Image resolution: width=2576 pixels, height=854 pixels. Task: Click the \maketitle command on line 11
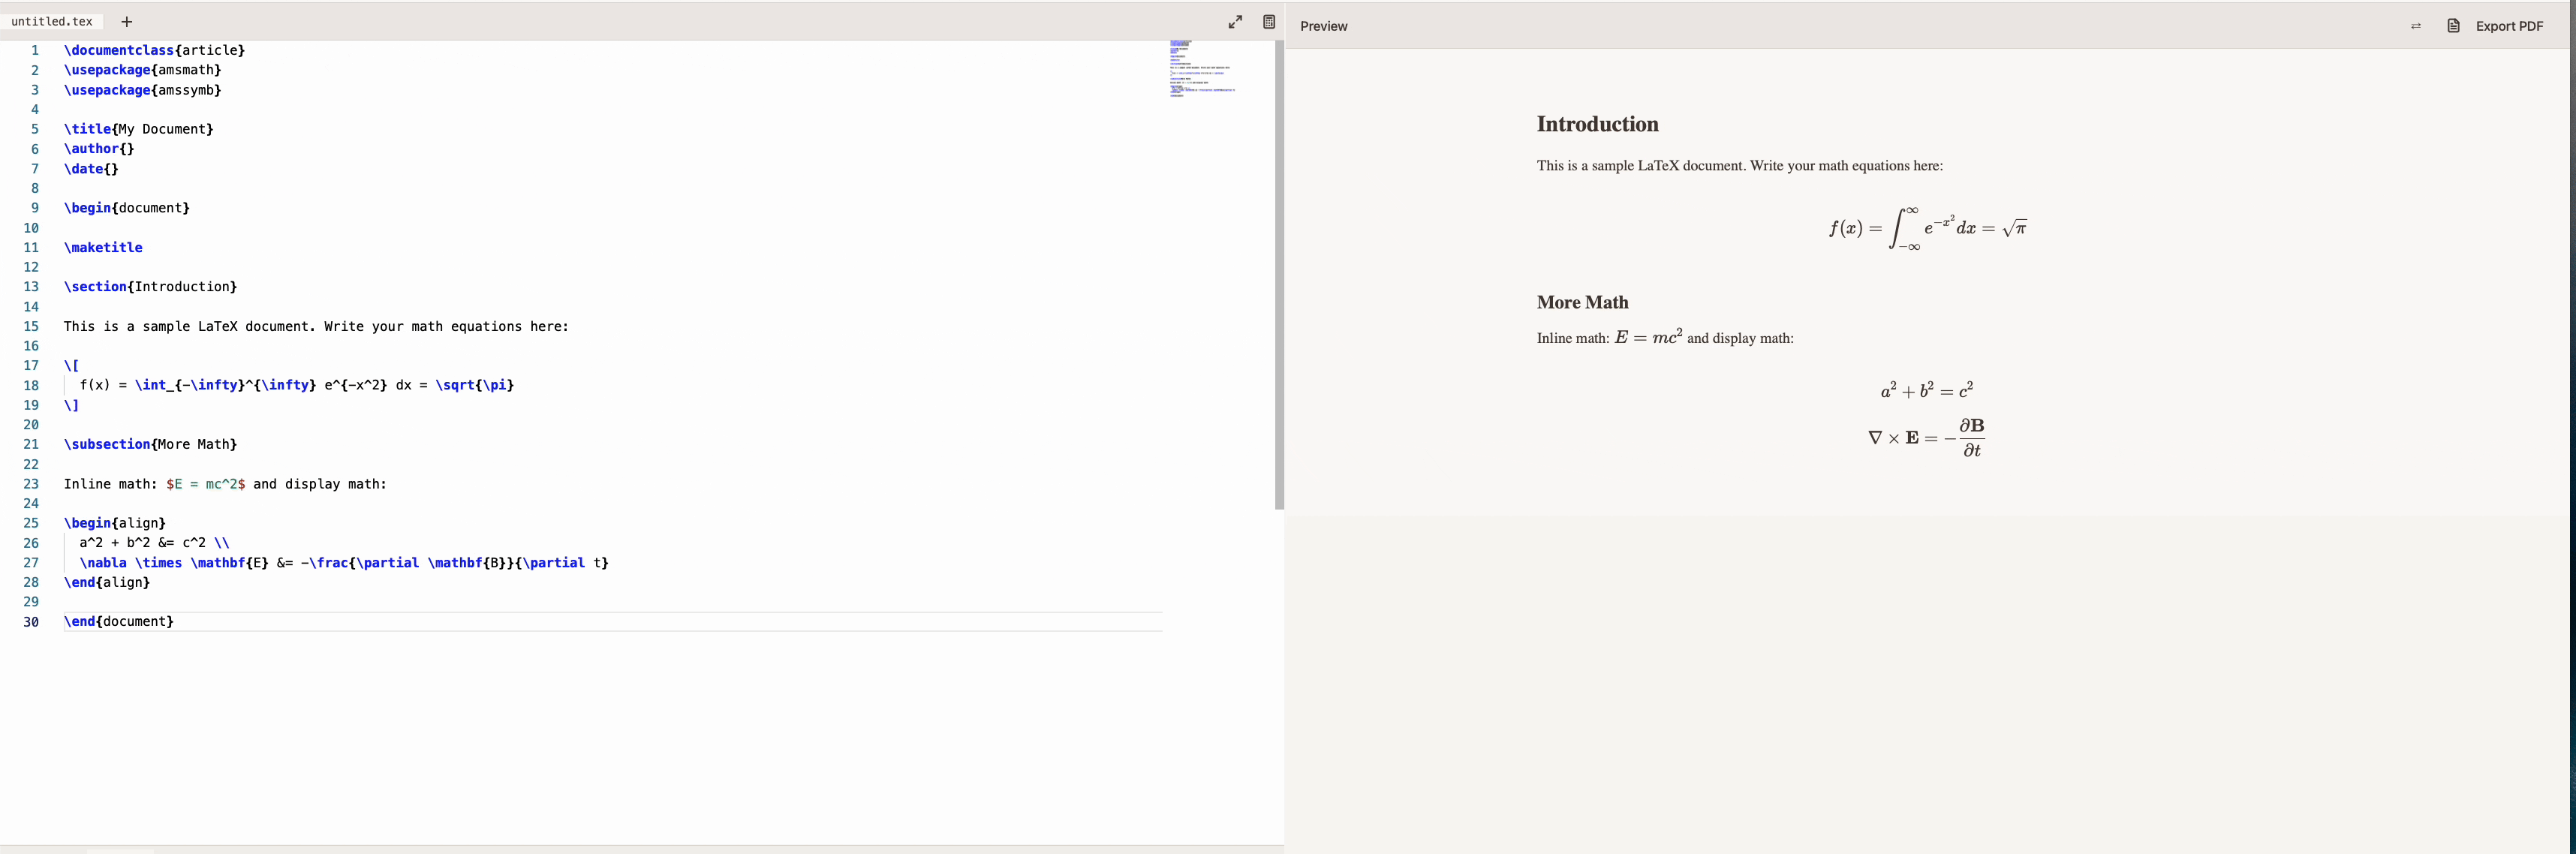103,247
